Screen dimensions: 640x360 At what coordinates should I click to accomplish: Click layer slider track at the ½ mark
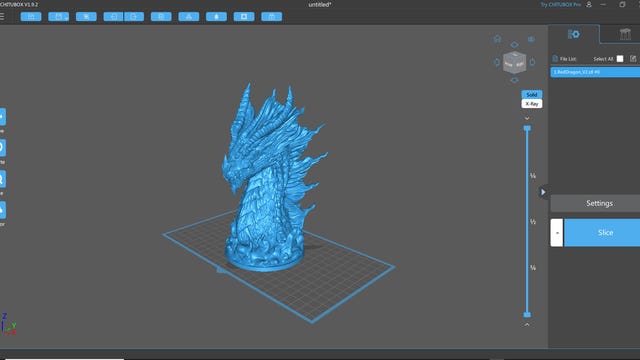click(x=527, y=222)
